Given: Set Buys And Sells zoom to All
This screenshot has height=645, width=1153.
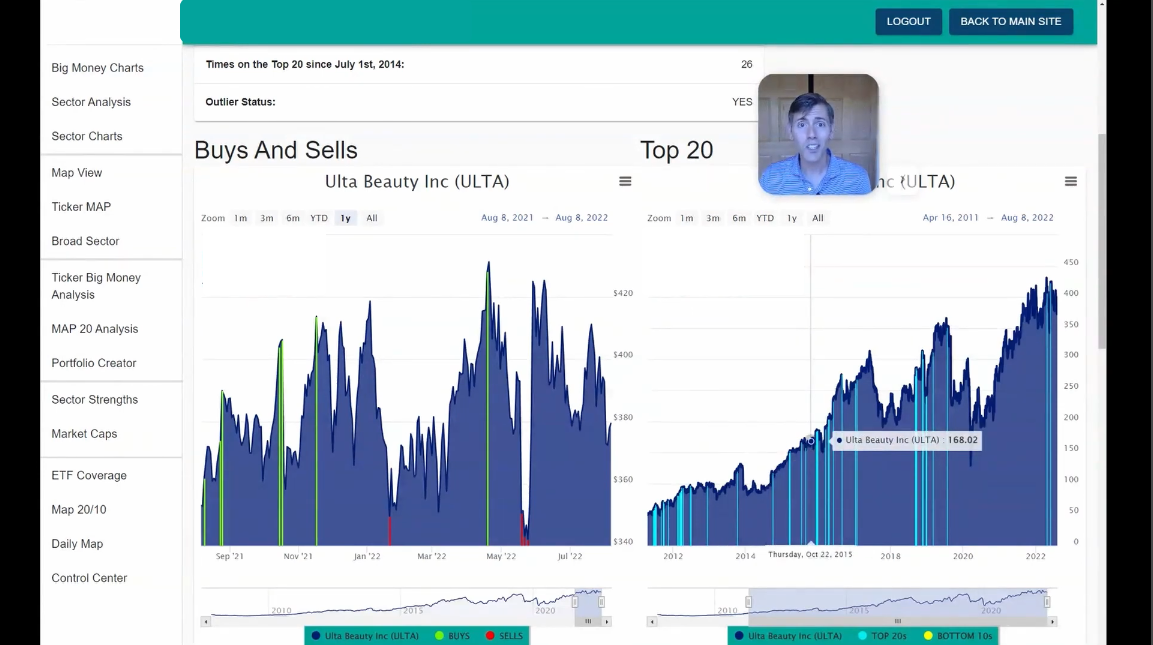Looking at the screenshot, I should [x=372, y=218].
